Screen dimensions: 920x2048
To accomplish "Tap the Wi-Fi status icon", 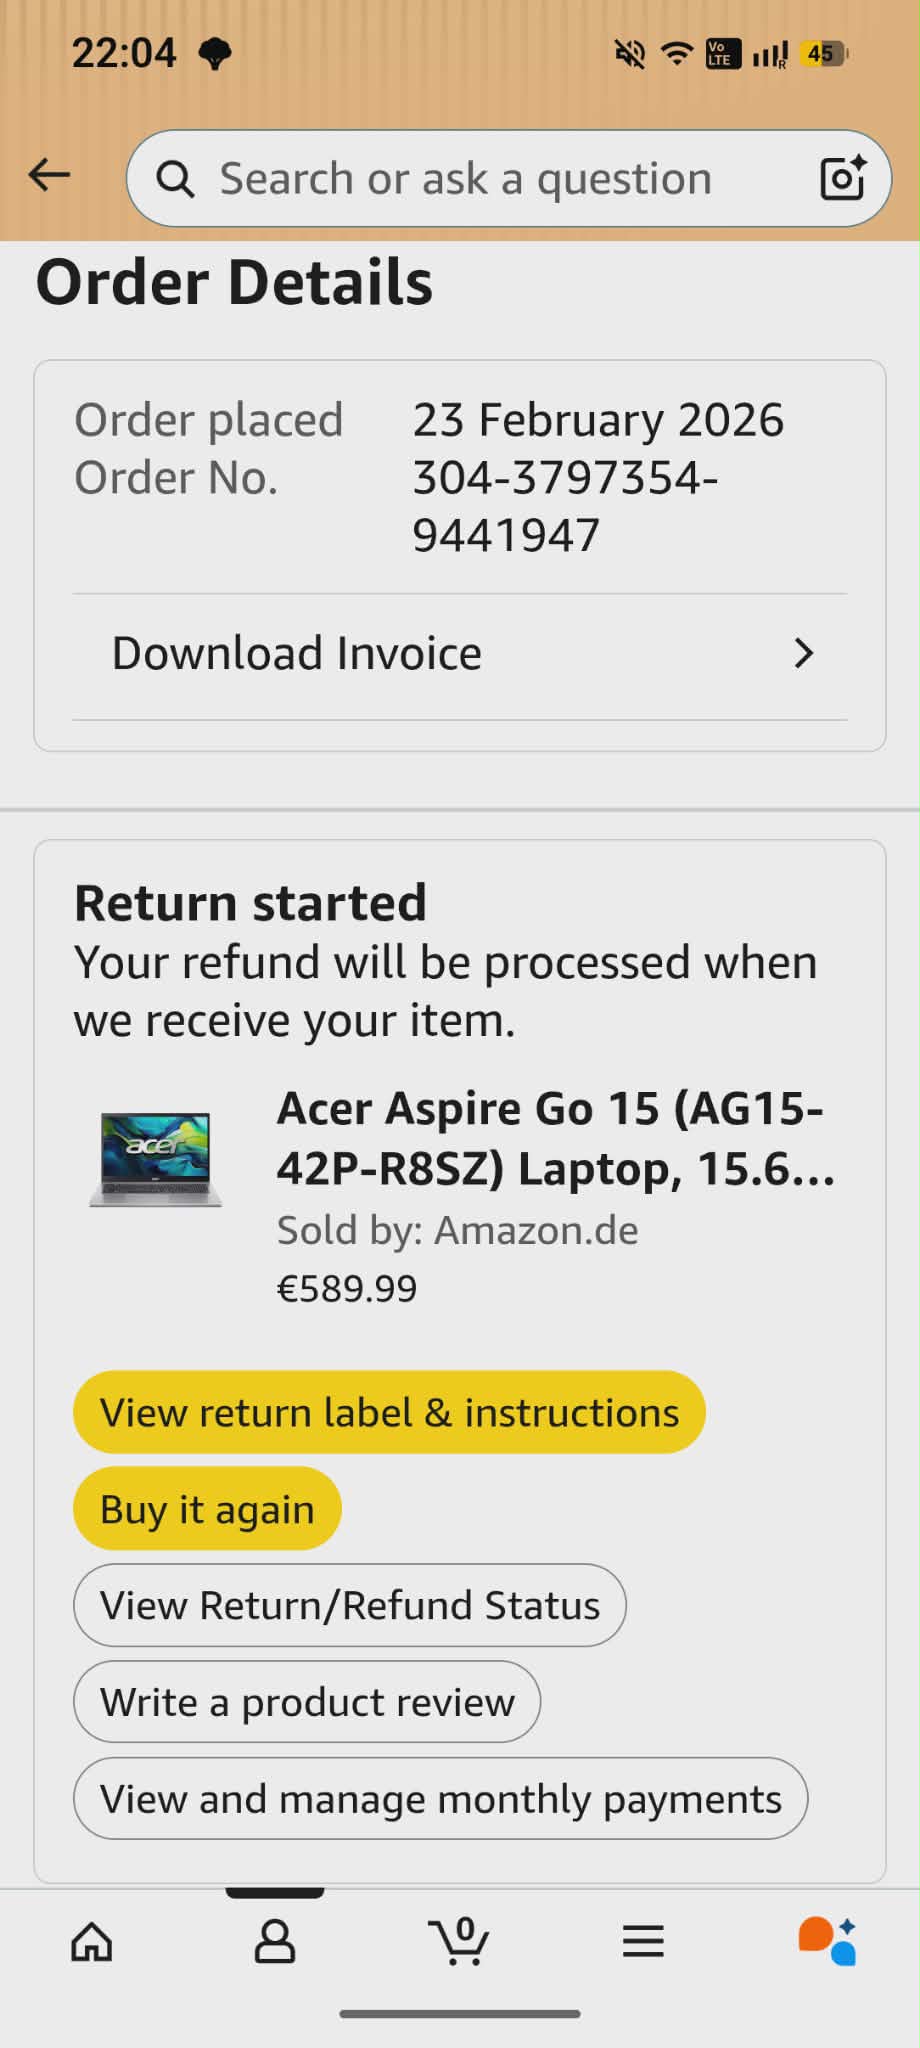I will [x=677, y=54].
